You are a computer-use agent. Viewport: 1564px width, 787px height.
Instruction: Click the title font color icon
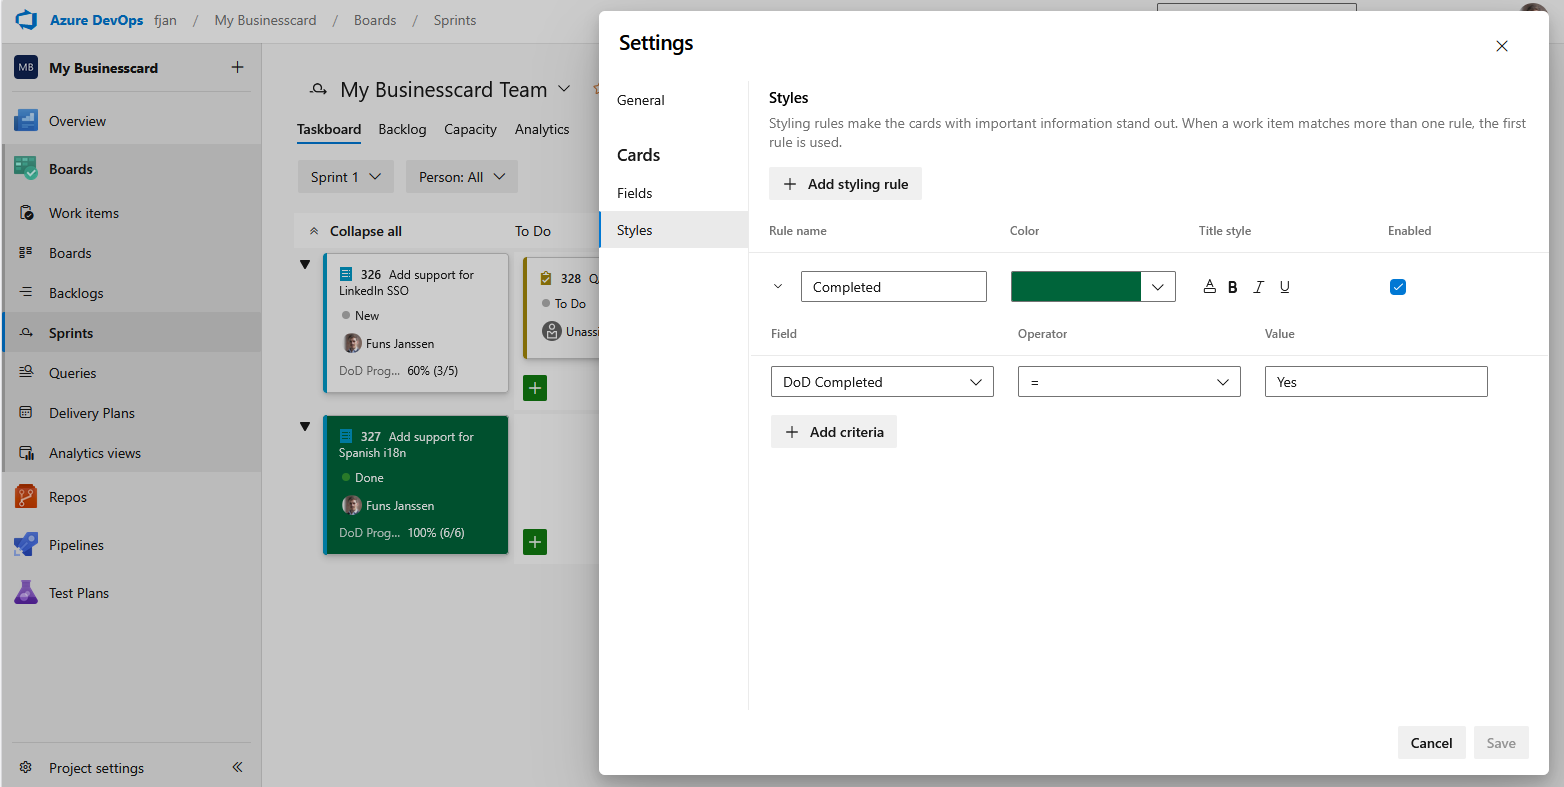pyautogui.click(x=1209, y=287)
